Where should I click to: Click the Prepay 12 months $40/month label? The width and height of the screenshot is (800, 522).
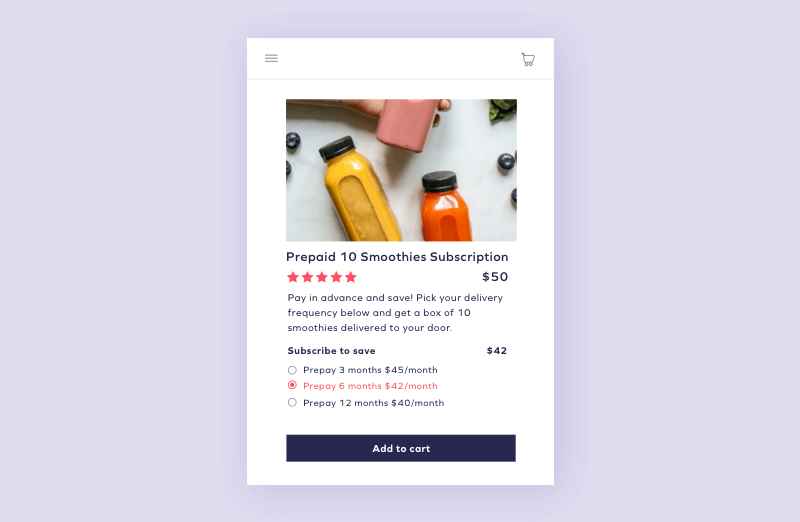[373, 403]
